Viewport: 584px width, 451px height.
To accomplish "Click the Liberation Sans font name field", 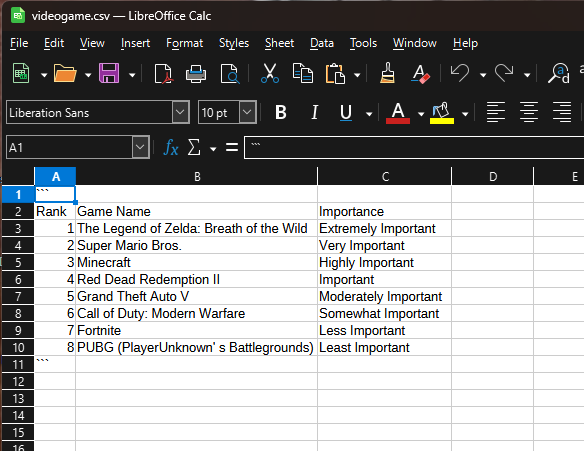I will (89, 112).
